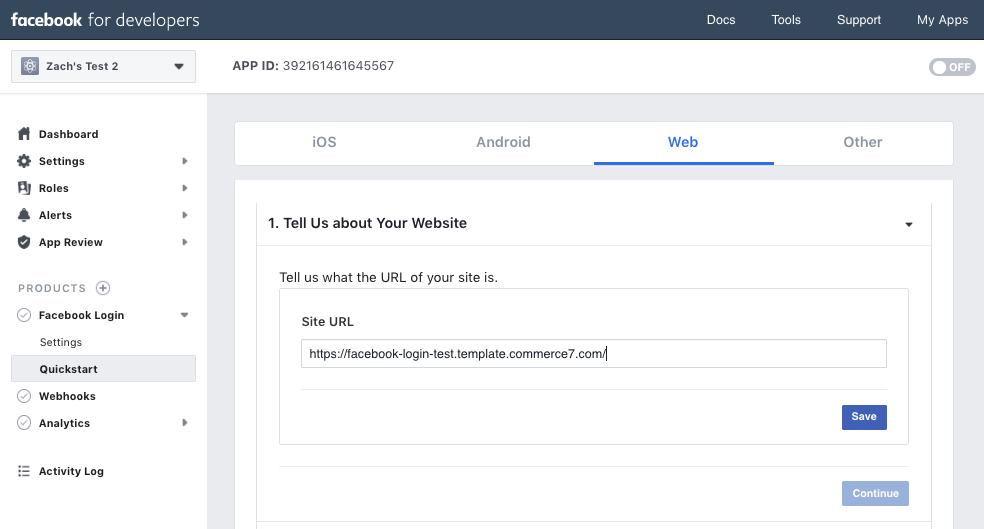
Task: Open the Zach's Test 2 app dropdown
Action: coord(104,67)
